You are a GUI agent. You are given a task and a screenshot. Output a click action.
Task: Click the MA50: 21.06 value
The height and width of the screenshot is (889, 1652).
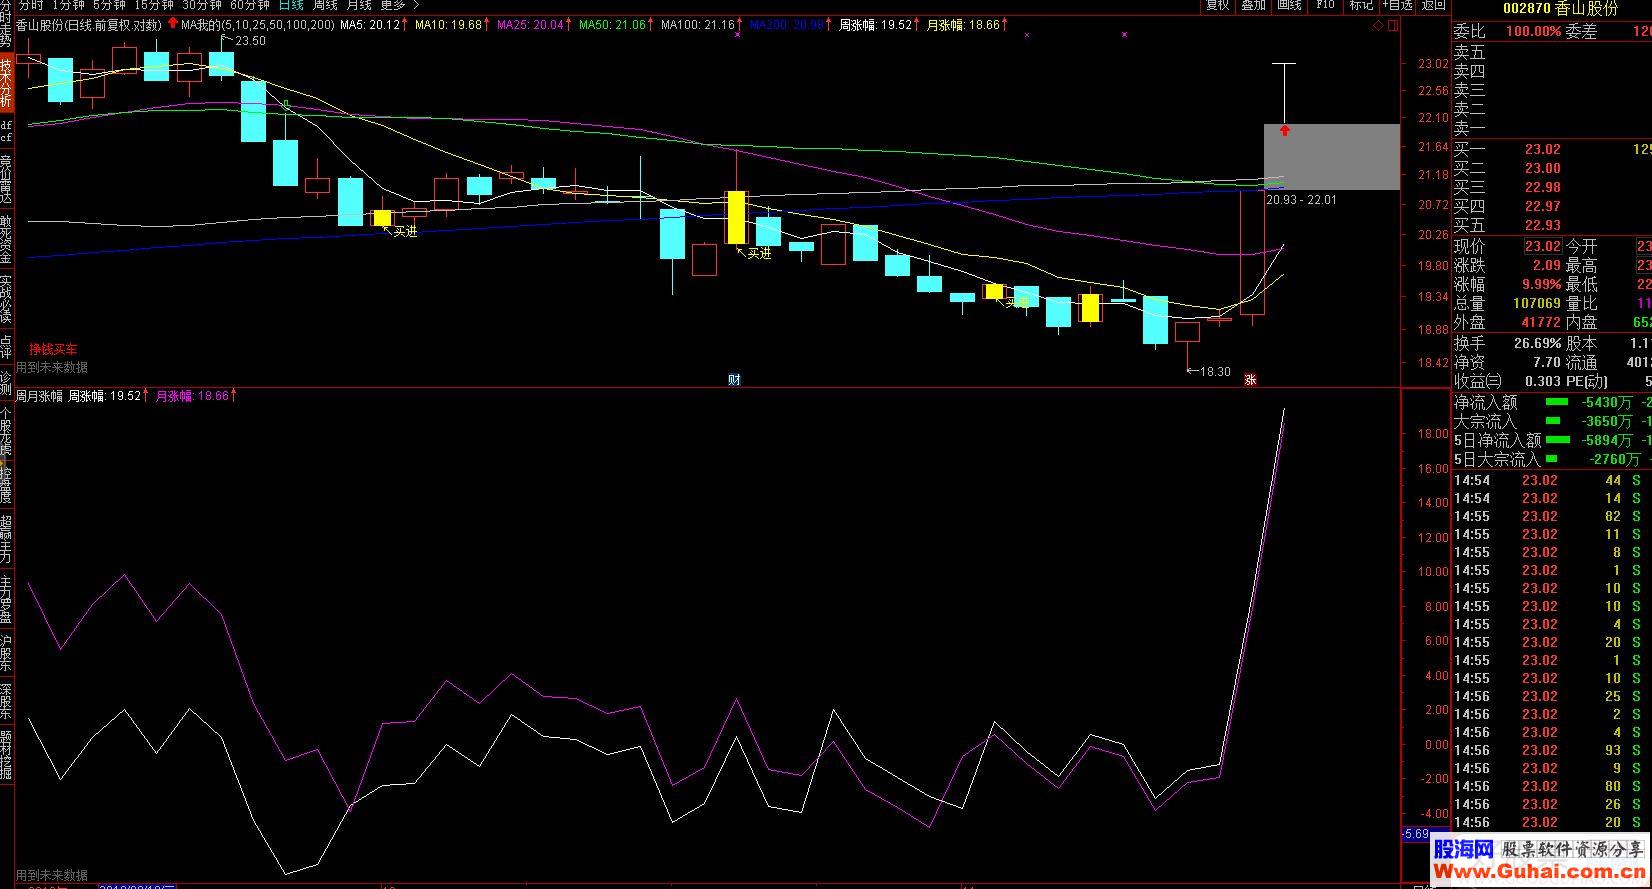(612, 25)
